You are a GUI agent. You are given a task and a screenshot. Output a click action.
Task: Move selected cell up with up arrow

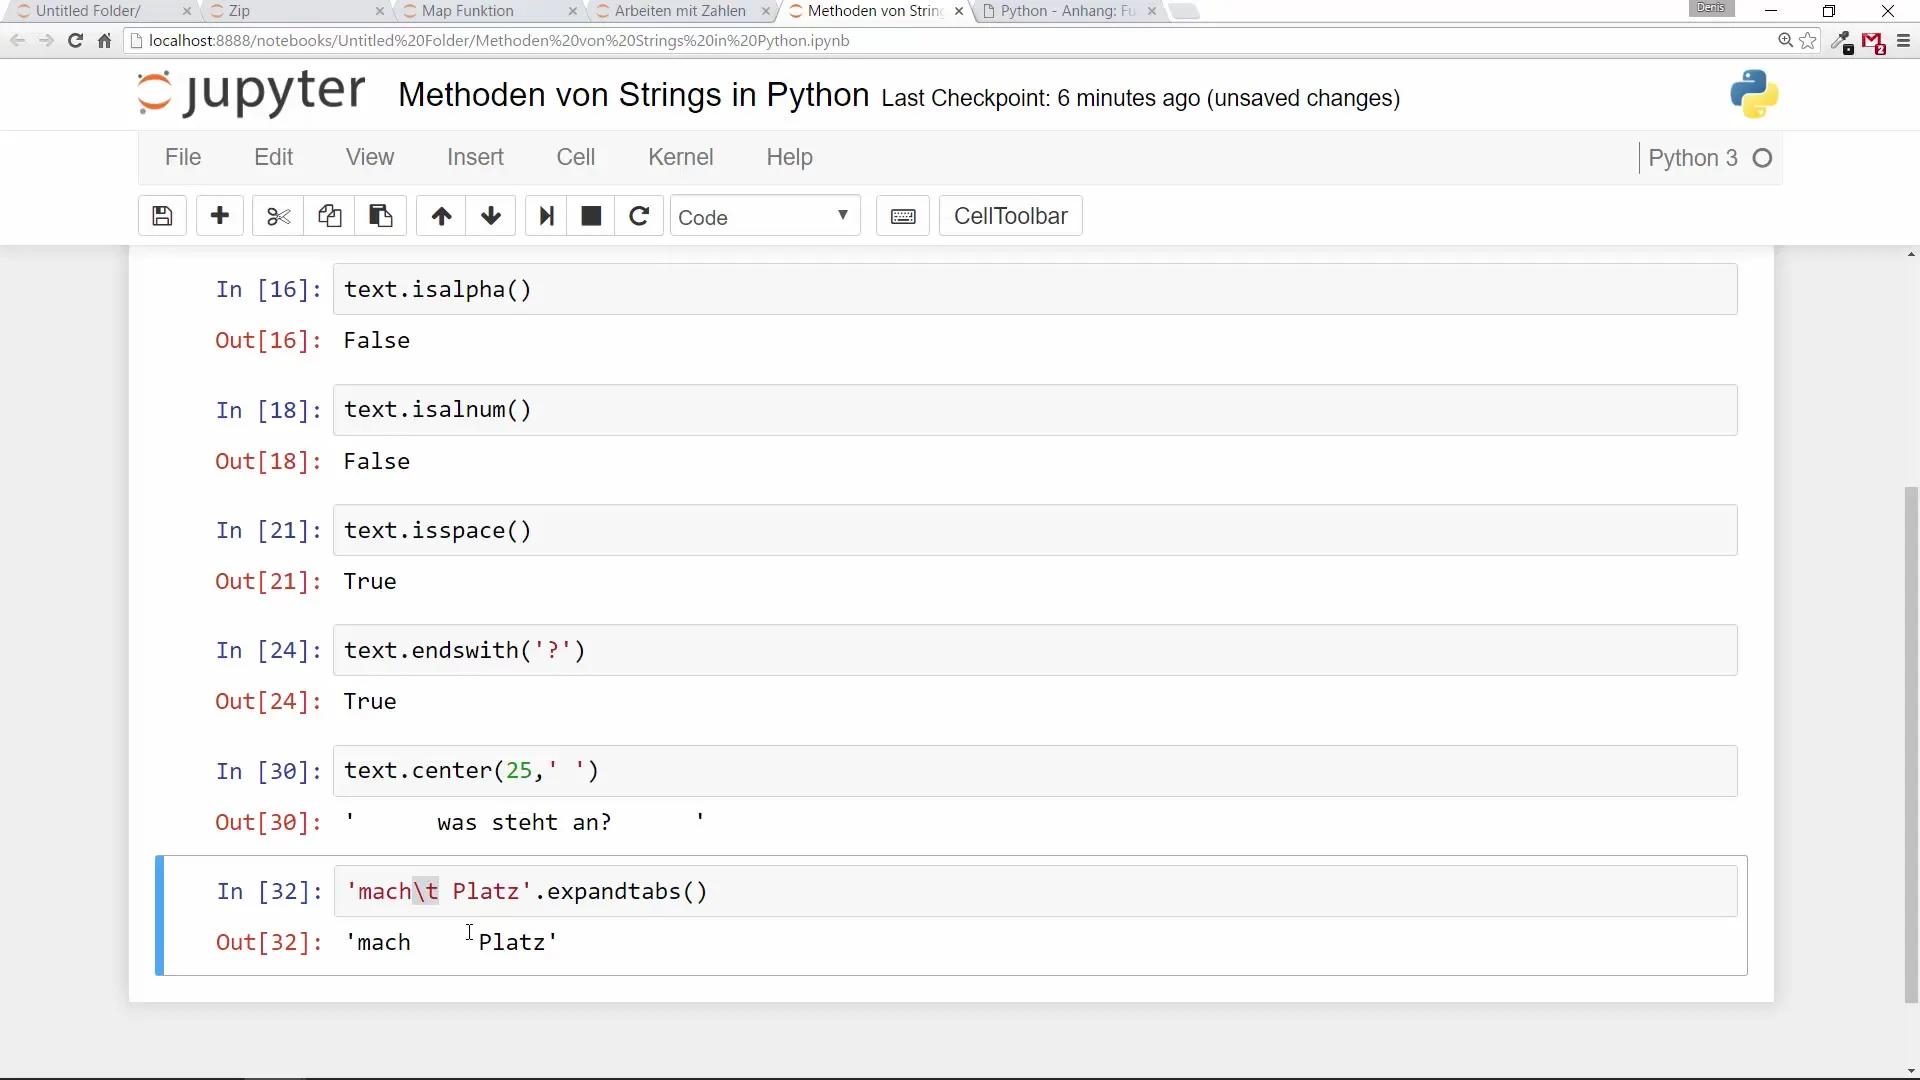pos(441,216)
